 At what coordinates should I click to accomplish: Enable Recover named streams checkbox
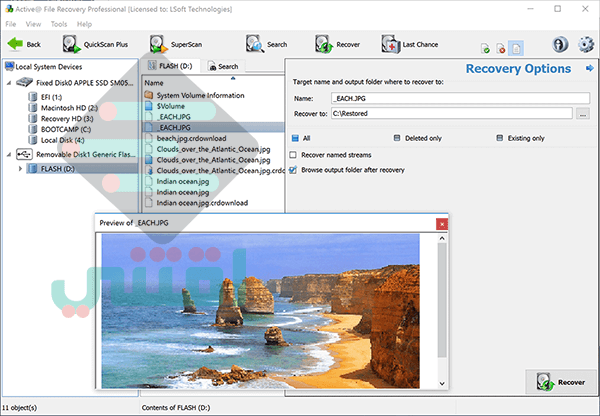click(293, 155)
